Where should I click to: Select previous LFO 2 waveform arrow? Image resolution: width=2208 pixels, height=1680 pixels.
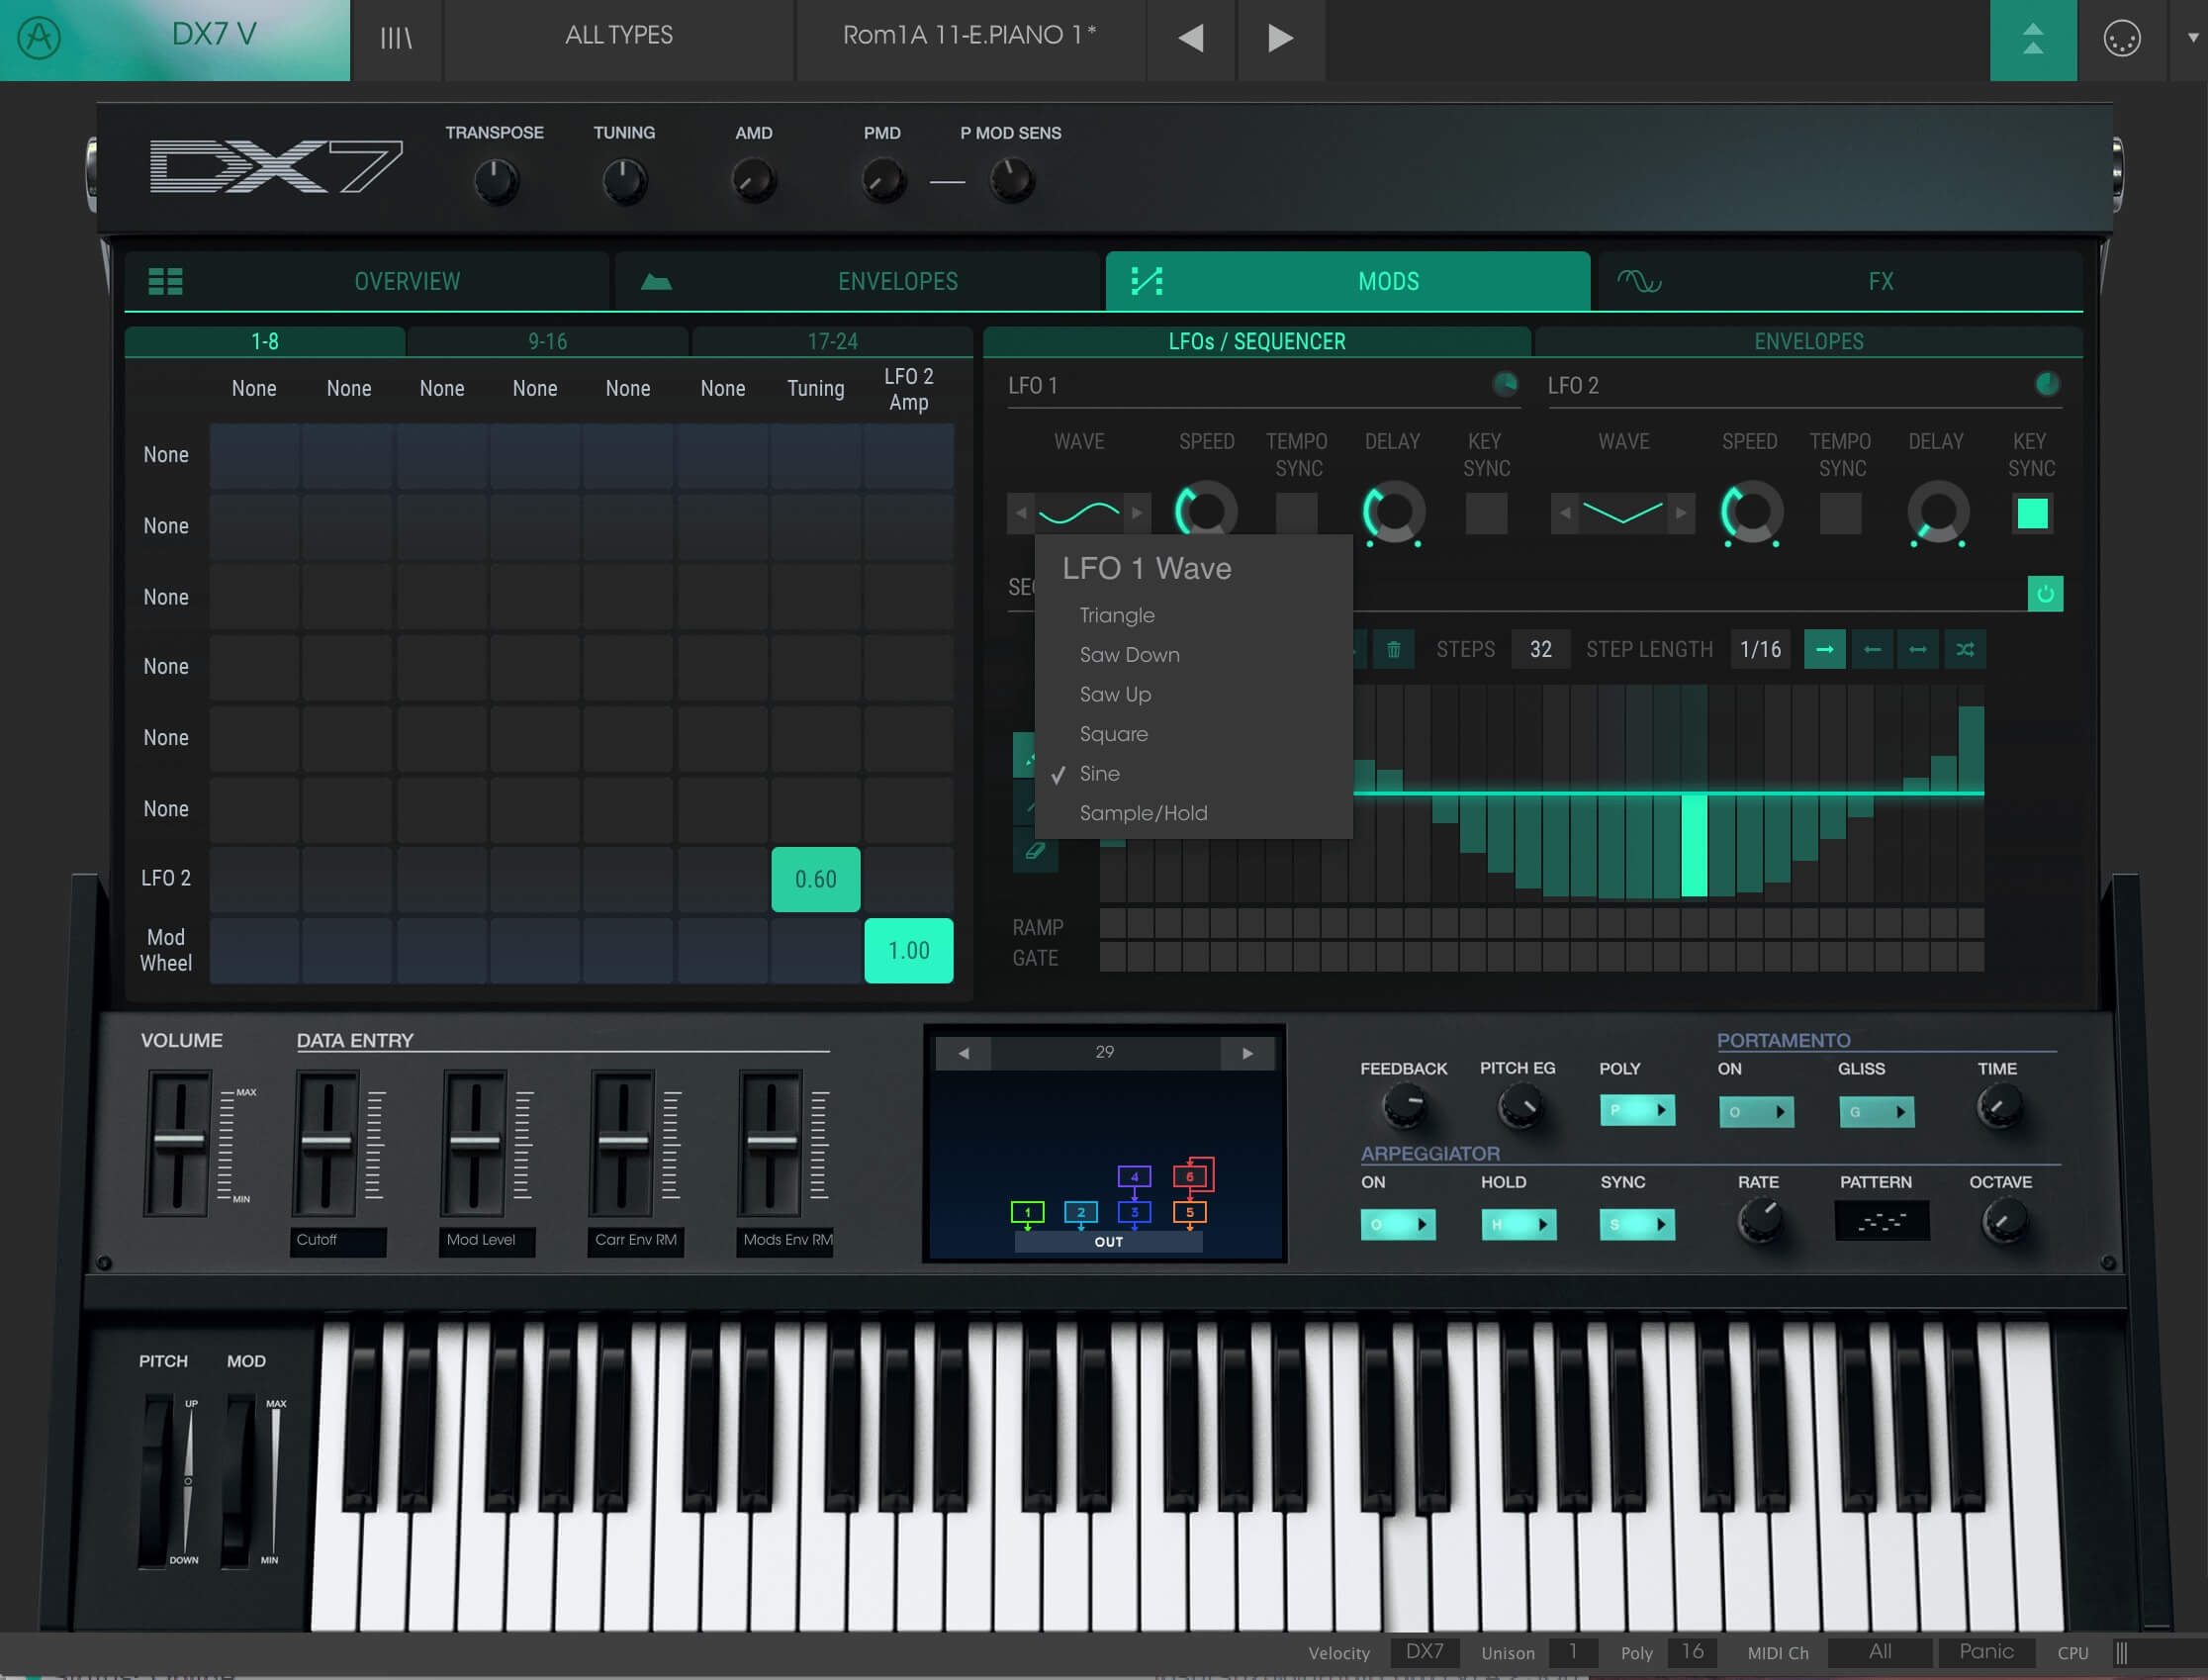[1565, 513]
